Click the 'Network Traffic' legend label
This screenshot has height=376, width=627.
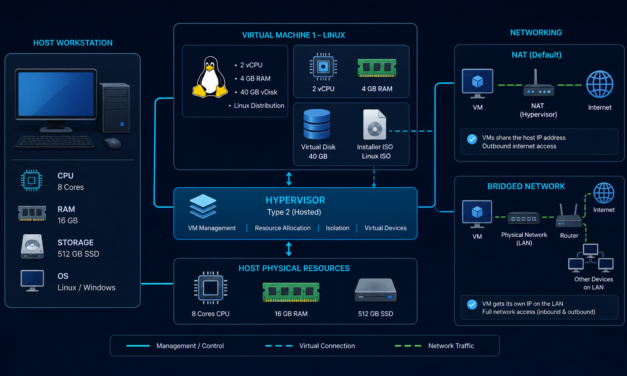(451, 346)
